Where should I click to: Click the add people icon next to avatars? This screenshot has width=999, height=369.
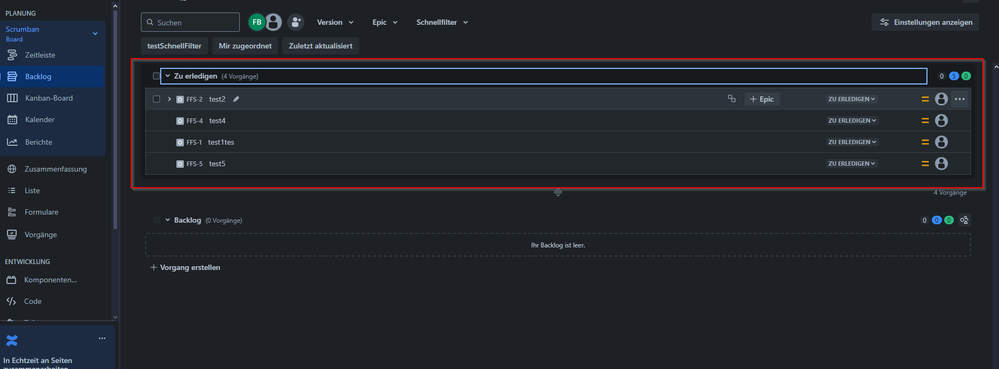coord(295,22)
